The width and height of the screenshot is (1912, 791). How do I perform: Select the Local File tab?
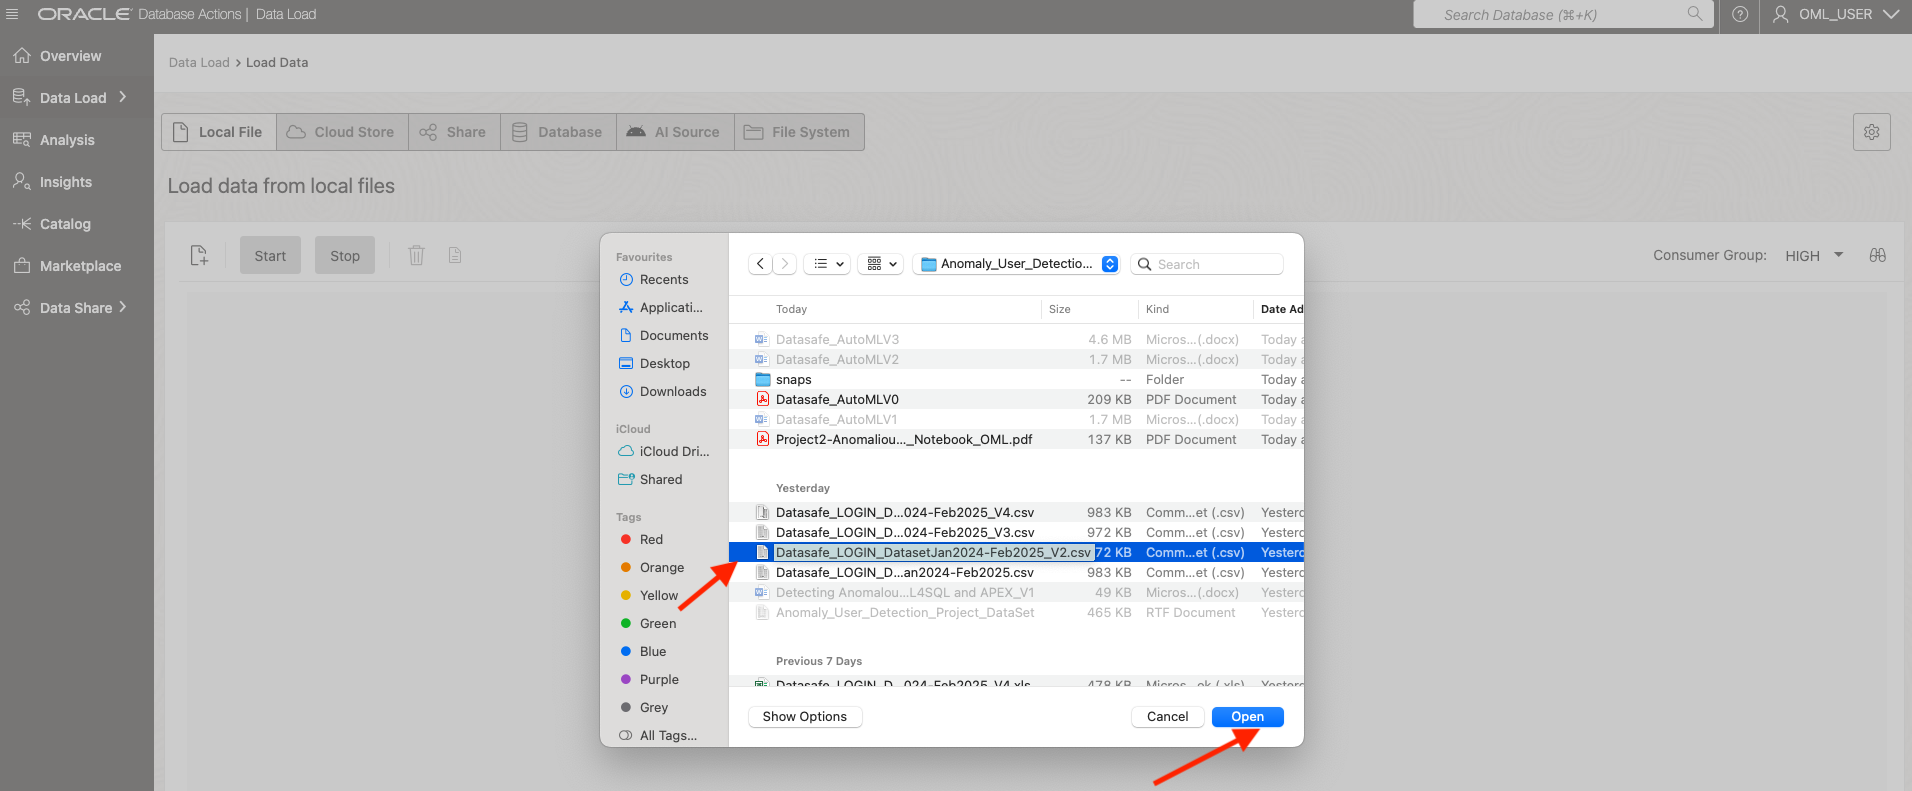[x=219, y=132]
